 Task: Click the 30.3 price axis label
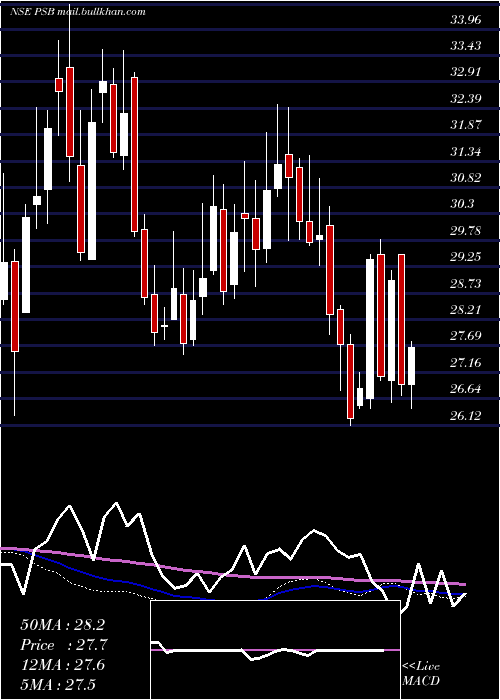(x=462, y=204)
